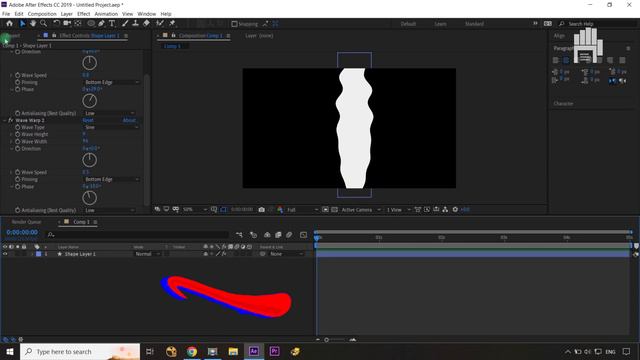Toggle Wave Height stopwatch in Wave Warp 2
This screenshot has width=640, height=360.
pyautogui.click(x=18, y=134)
